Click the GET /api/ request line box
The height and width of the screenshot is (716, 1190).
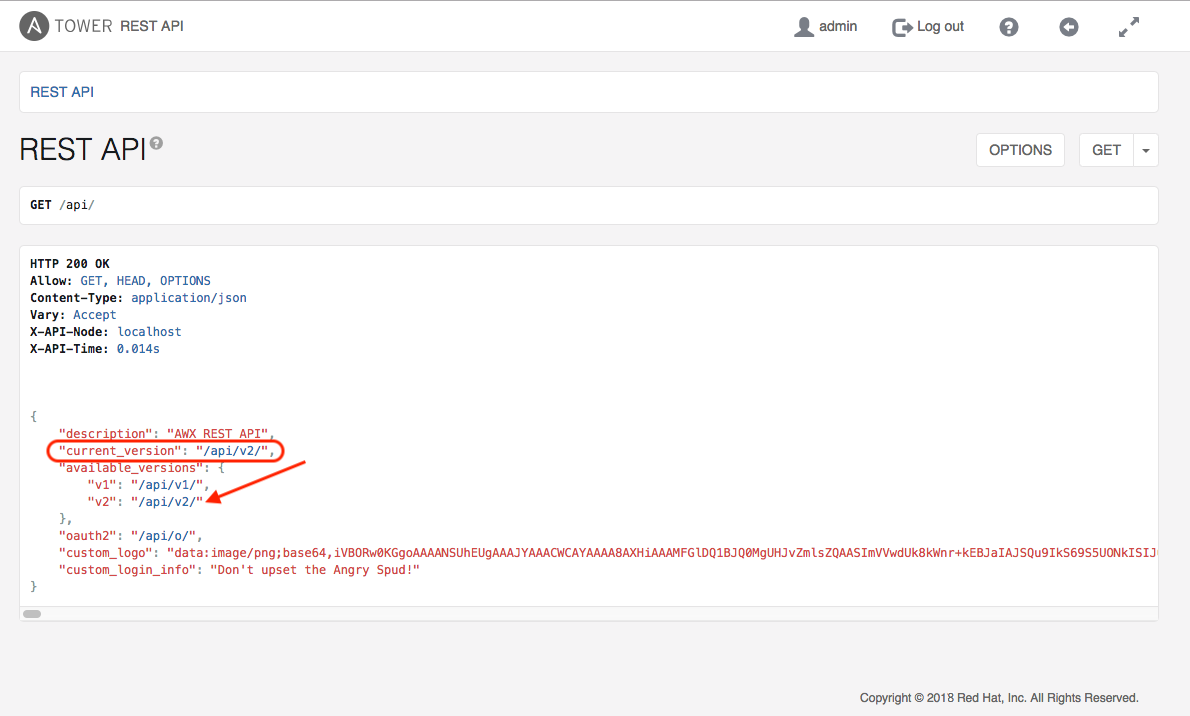tap(588, 205)
